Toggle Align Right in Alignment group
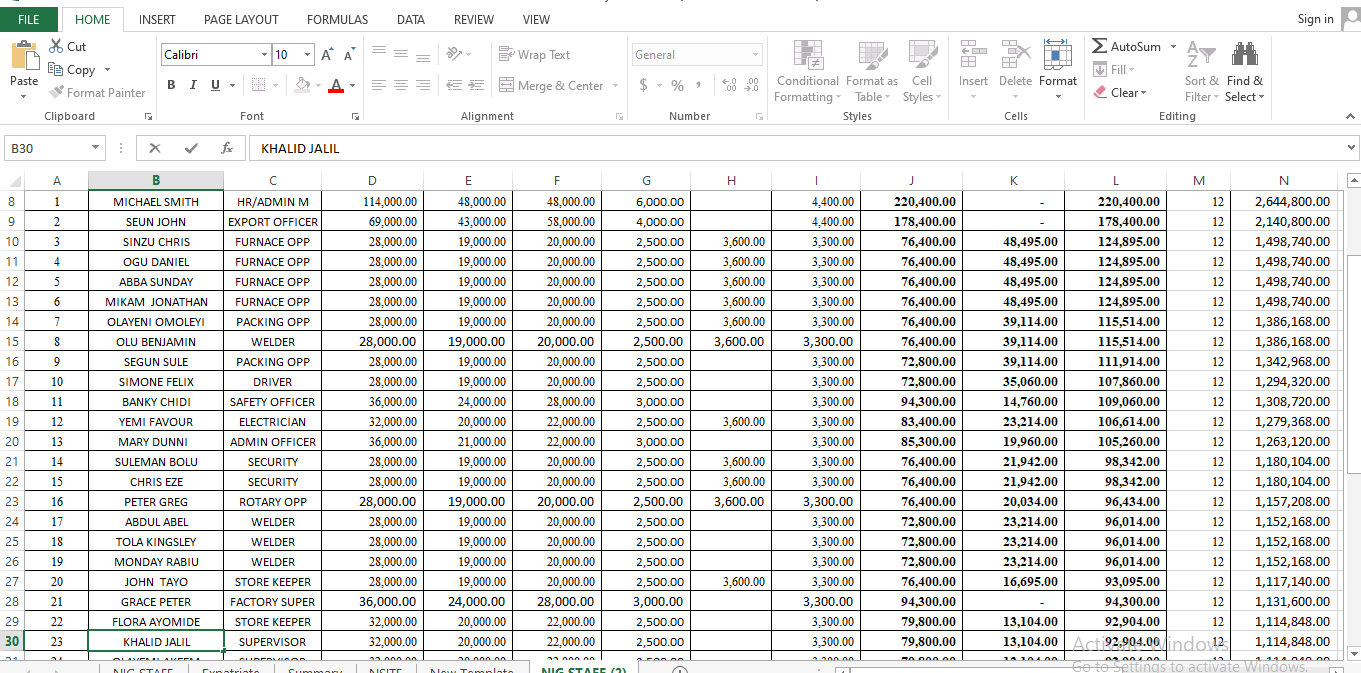This screenshot has height=673, width=1361. coord(423,86)
